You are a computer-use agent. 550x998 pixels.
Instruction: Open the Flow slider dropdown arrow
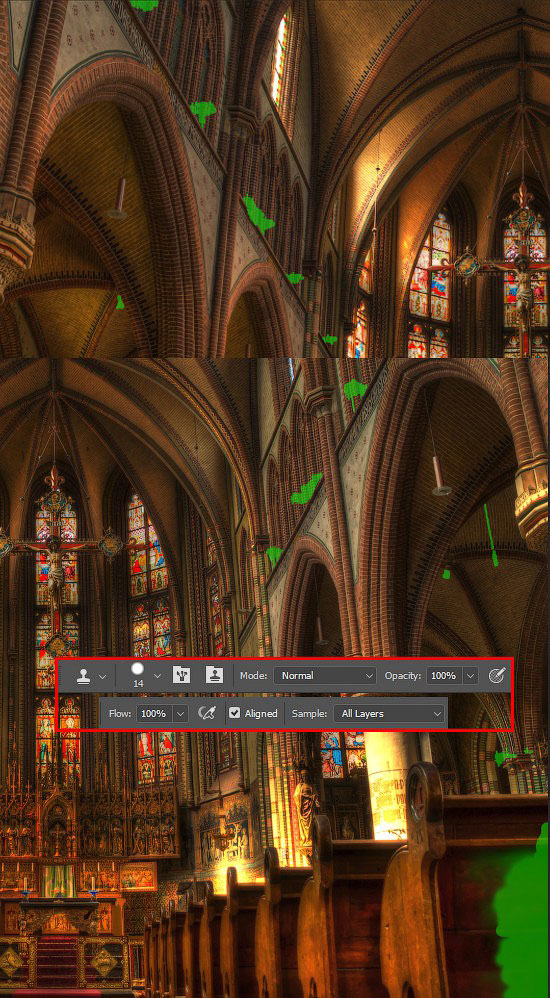(181, 713)
